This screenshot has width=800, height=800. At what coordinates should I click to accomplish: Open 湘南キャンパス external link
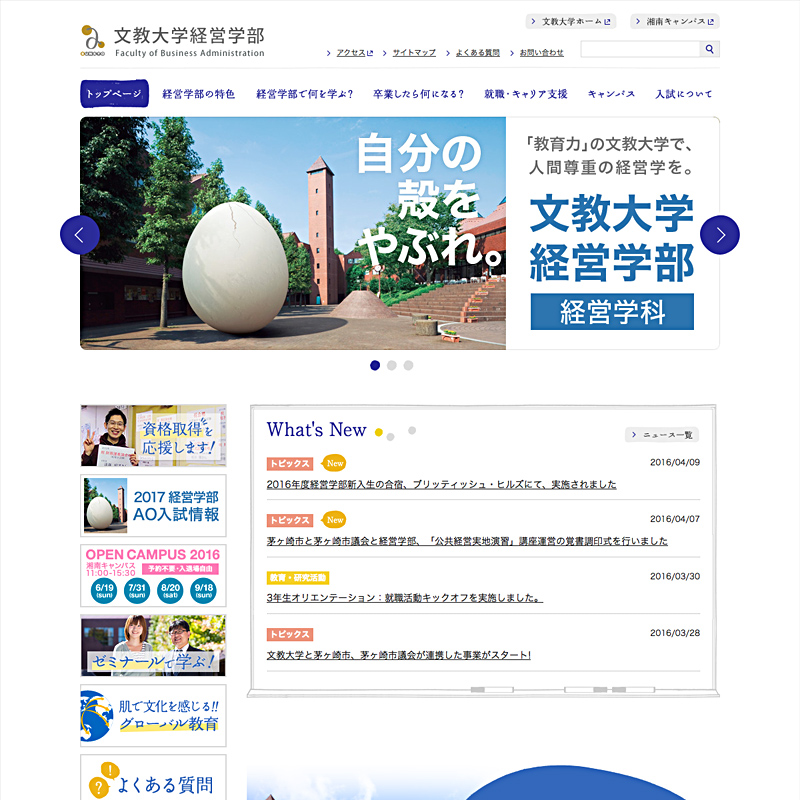pos(674,21)
